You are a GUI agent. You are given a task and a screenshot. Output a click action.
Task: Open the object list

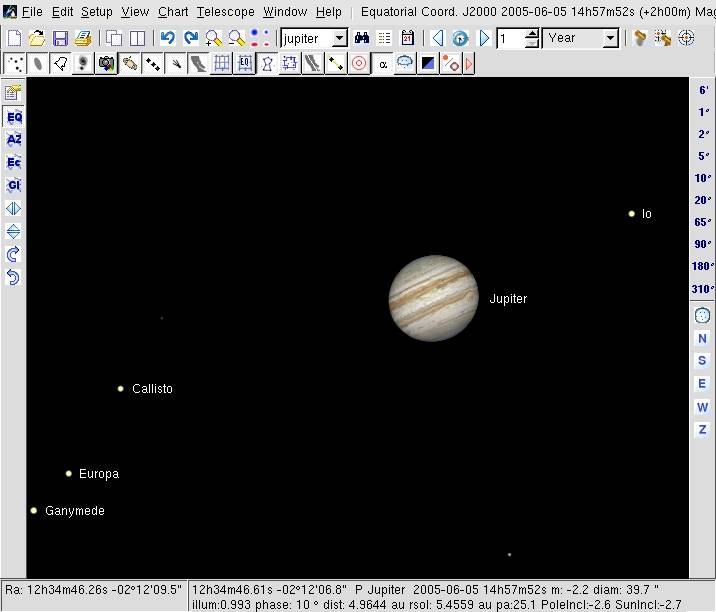coord(384,38)
